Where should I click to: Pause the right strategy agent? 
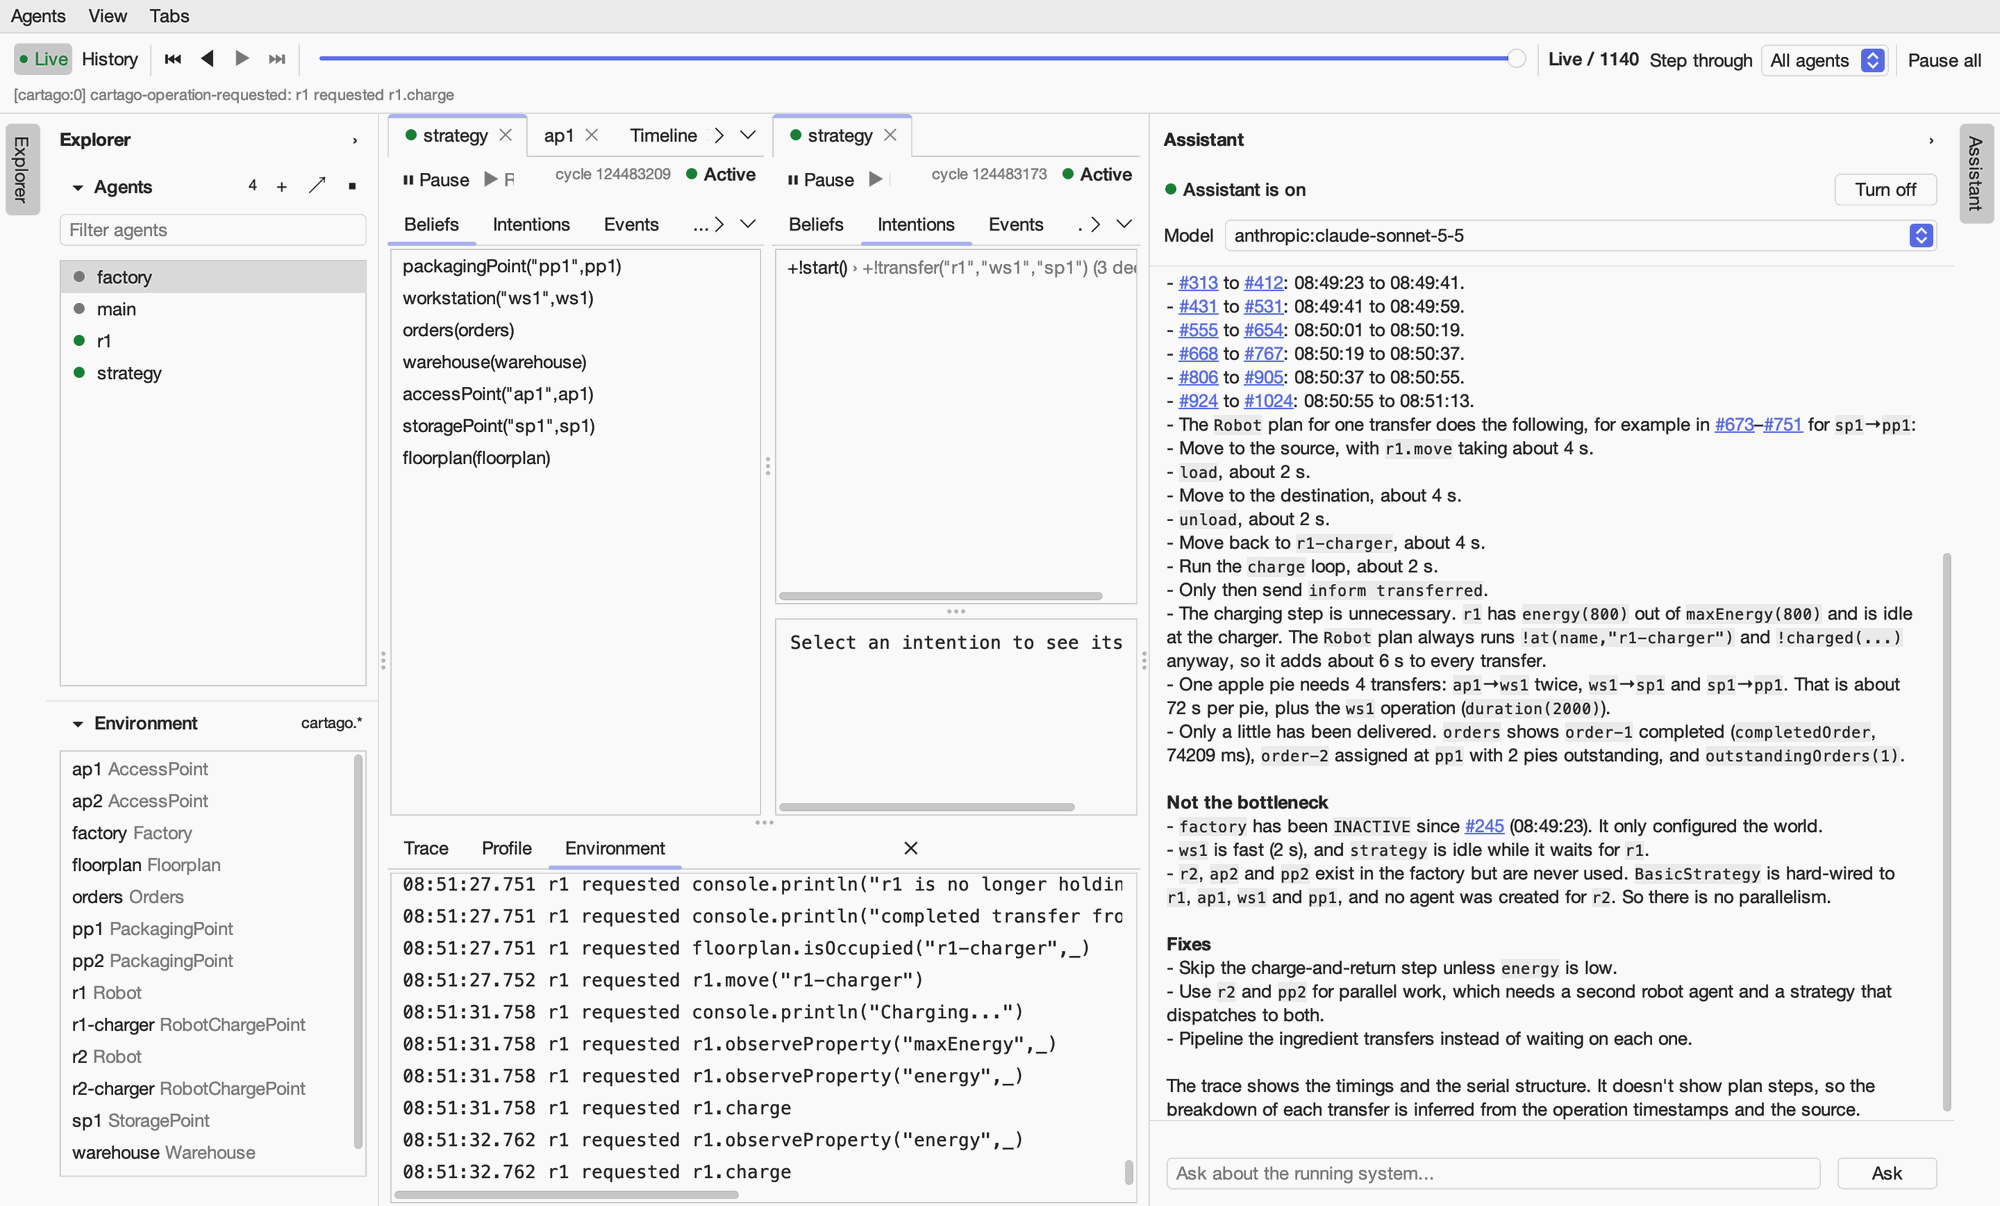pos(821,179)
